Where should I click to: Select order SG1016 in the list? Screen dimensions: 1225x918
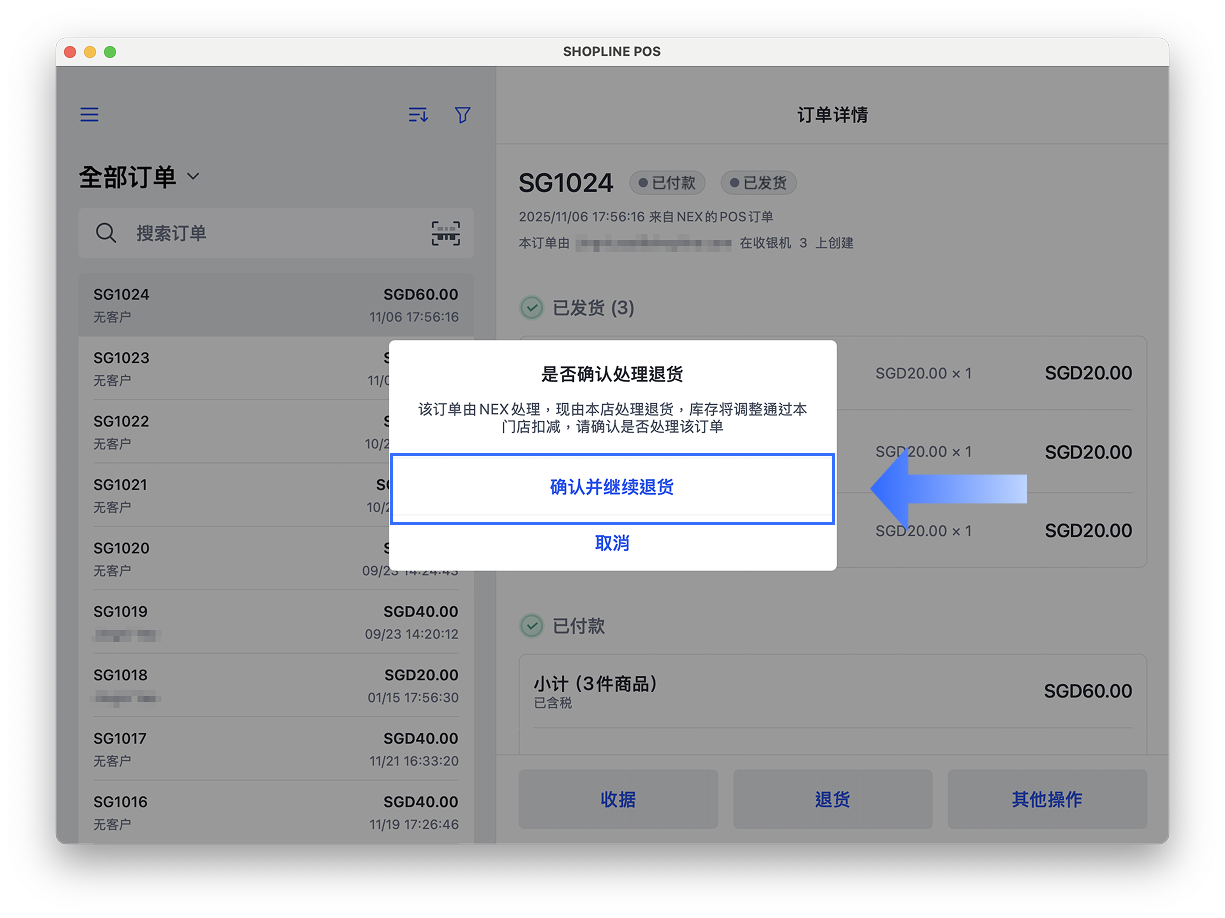click(276, 812)
